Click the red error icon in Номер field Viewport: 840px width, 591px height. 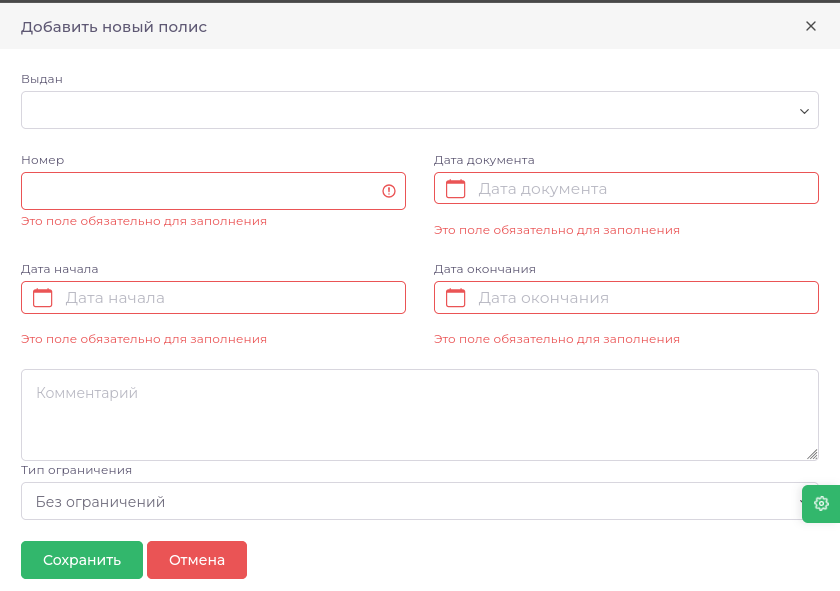pyautogui.click(x=389, y=191)
